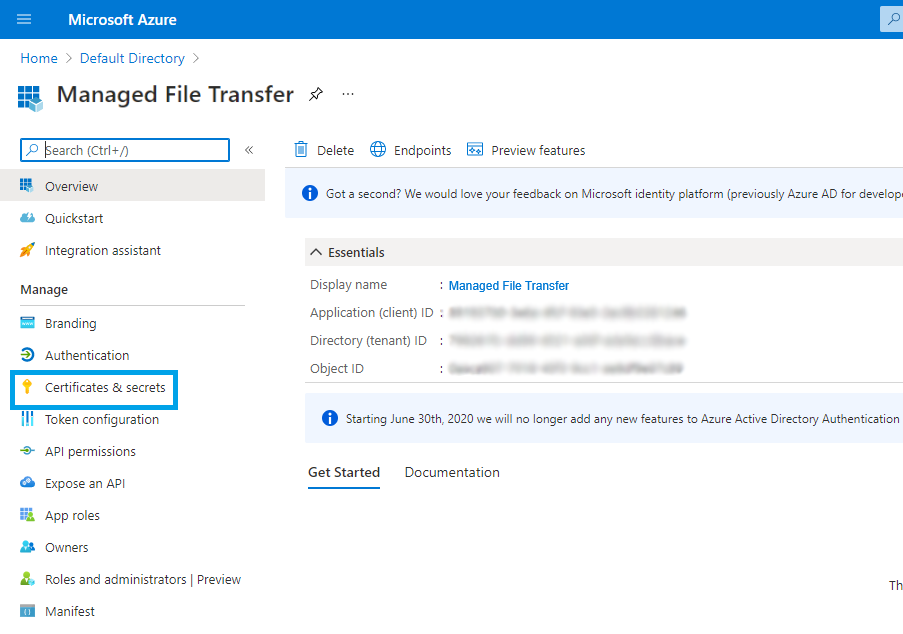Viewport: 903px width, 634px height.
Task: Collapse the left navigation menu
Action: pyautogui.click(x=249, y=150)
